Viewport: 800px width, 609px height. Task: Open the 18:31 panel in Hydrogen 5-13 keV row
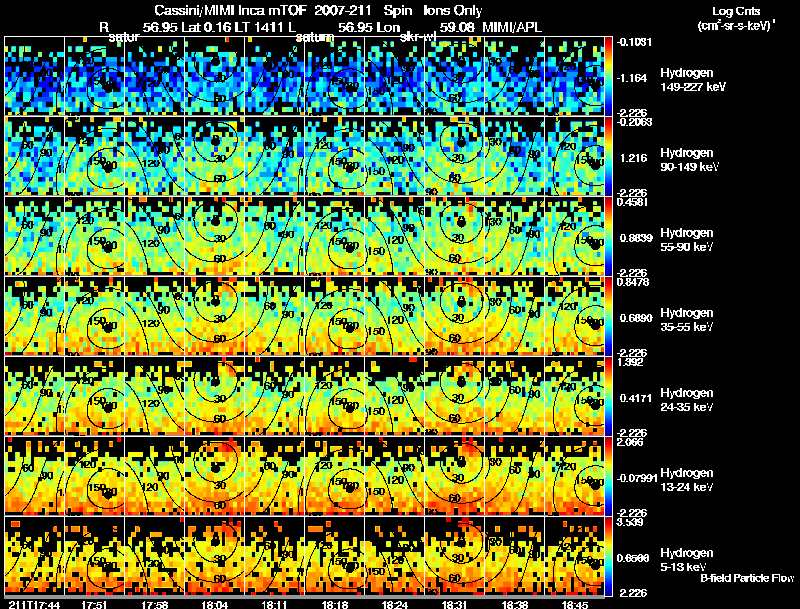point(455,556)
